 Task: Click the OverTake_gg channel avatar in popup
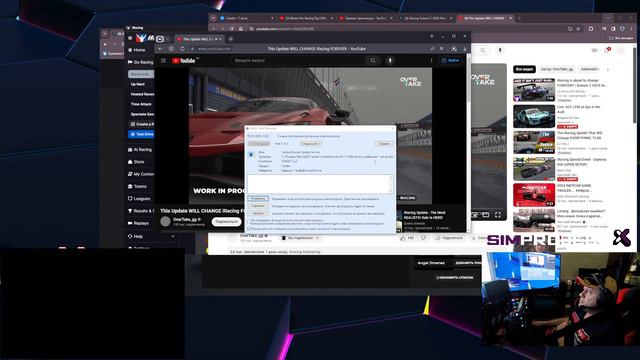pyautogui.click(x=165, y=222)
